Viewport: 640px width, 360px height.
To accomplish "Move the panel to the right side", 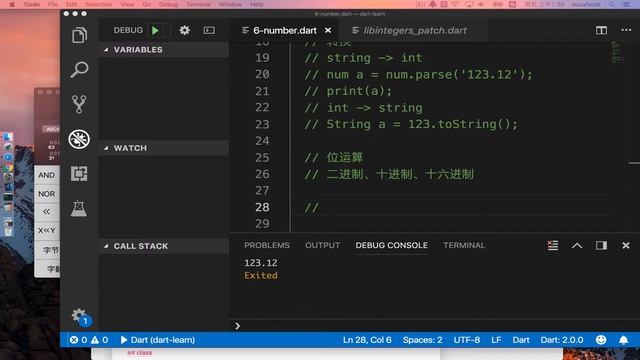I will [601, 245].
